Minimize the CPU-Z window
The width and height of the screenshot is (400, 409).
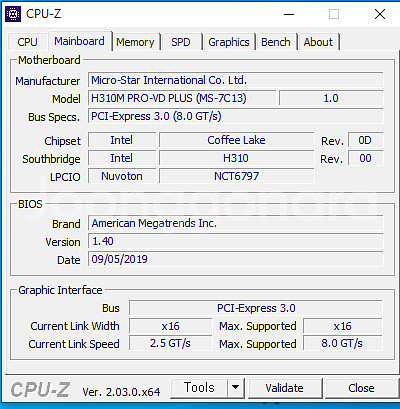tap(289, 14)
